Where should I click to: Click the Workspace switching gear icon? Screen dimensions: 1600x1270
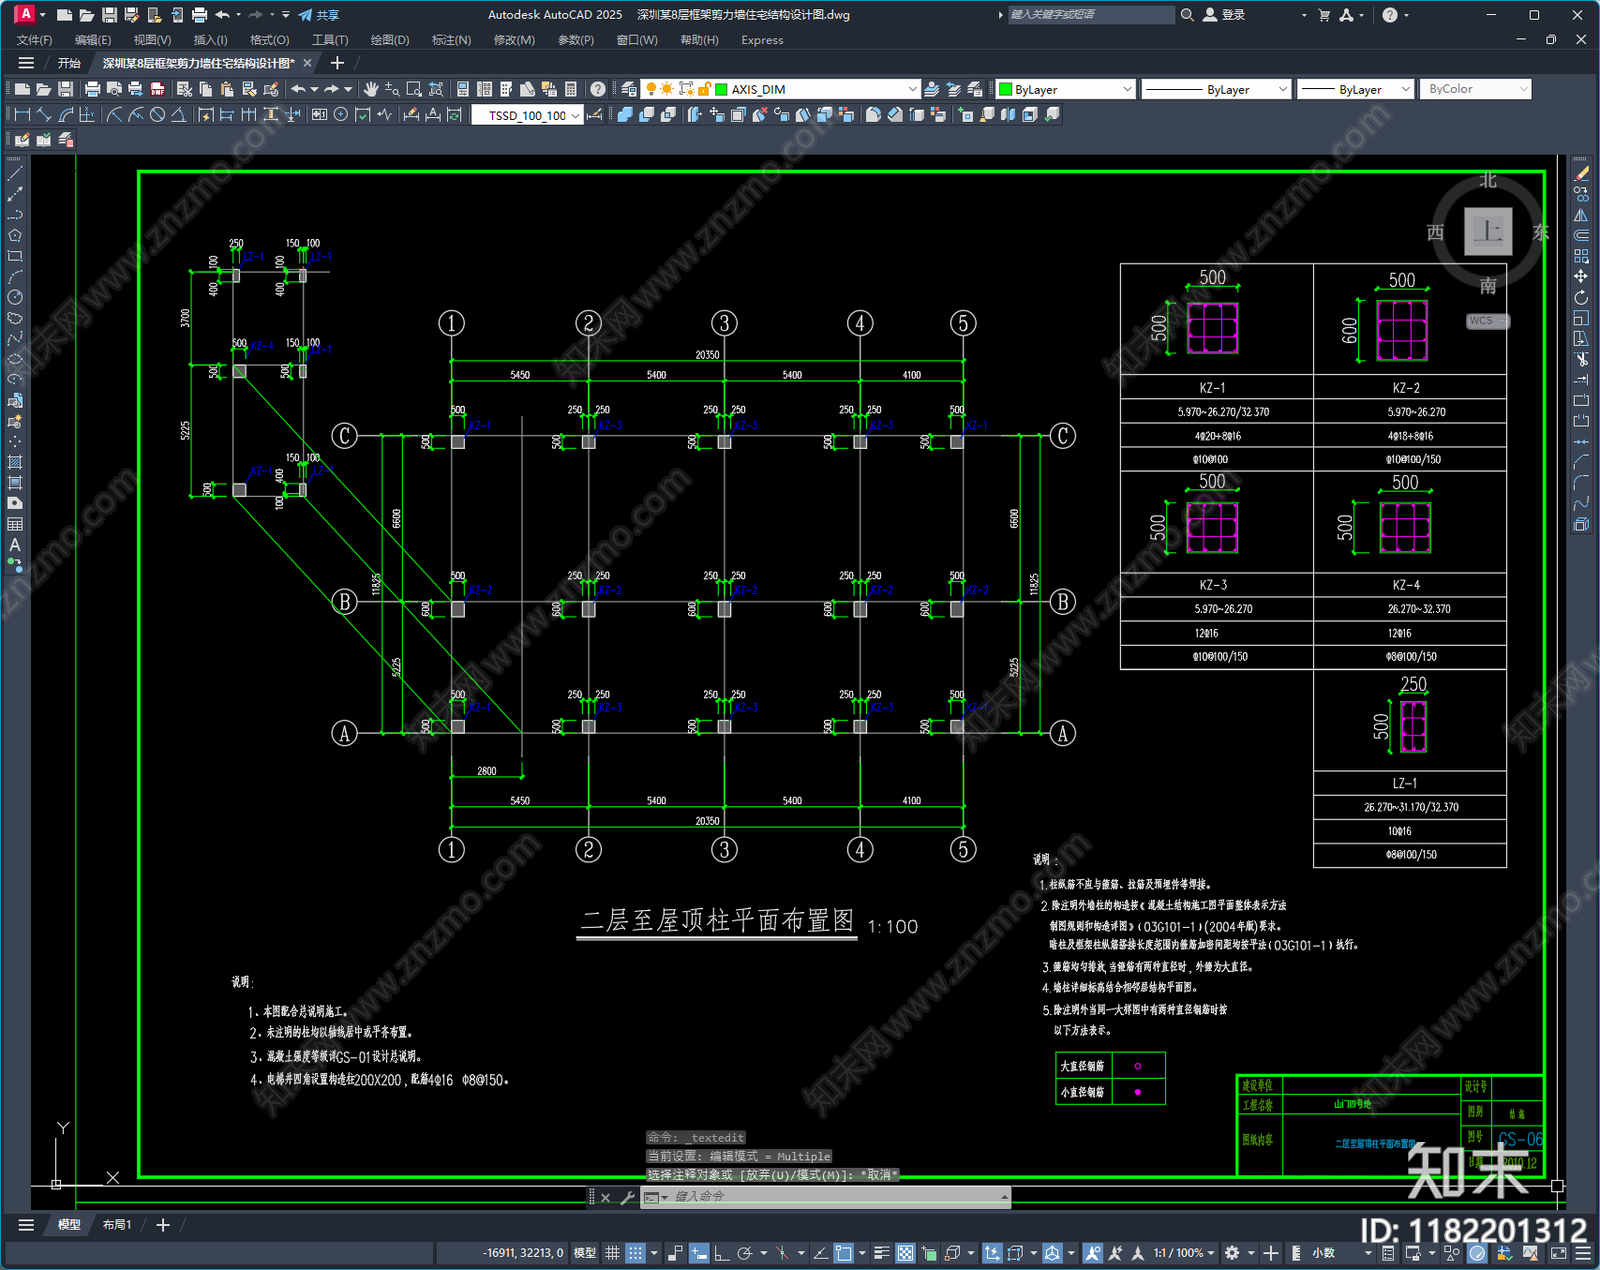1232,1253
